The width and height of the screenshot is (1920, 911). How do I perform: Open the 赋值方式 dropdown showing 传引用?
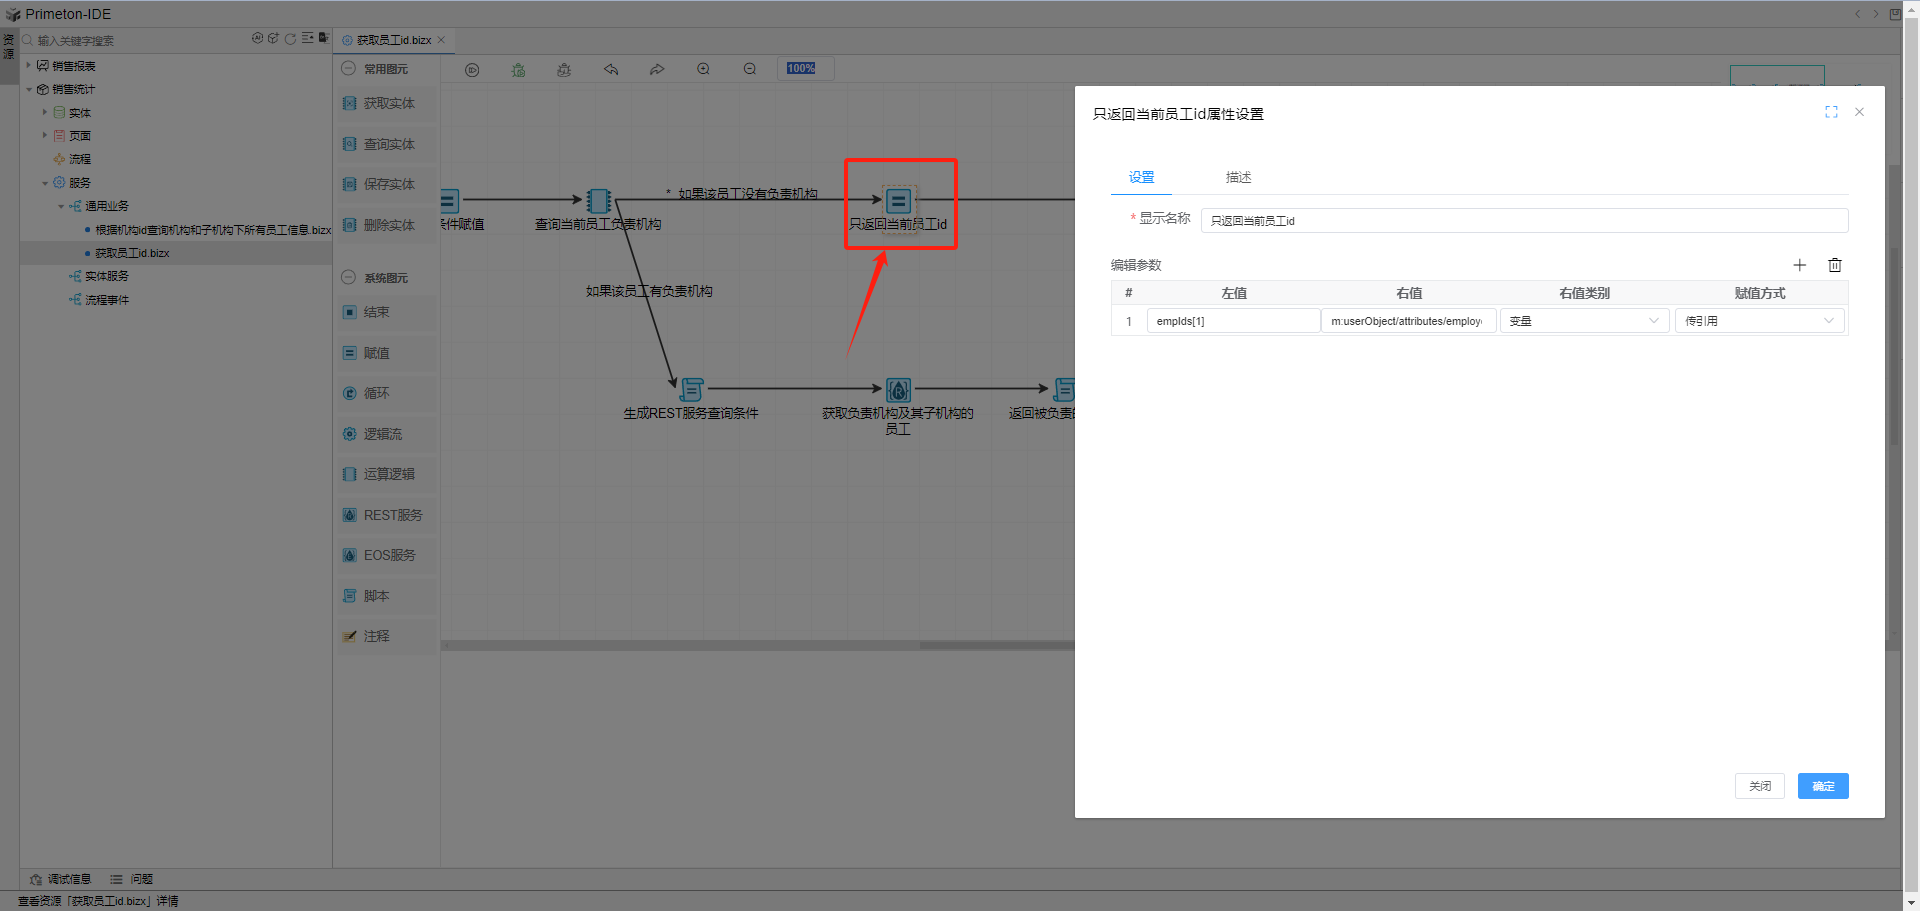tap(1759, 321)
